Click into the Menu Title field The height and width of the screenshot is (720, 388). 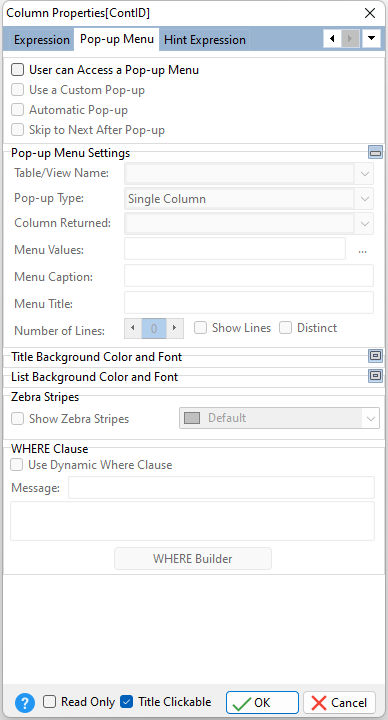point(249,303)
